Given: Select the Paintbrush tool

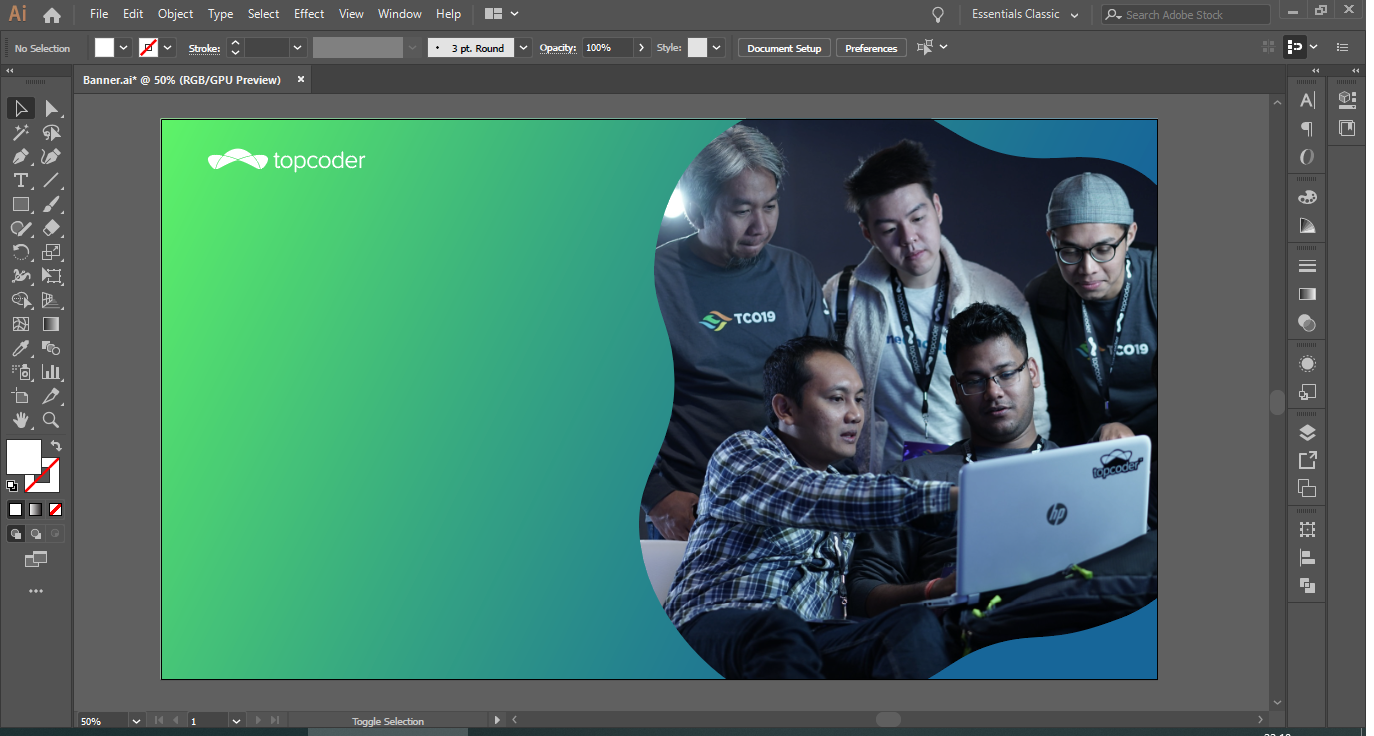Looking at the screenshot, I should [52, 204].
